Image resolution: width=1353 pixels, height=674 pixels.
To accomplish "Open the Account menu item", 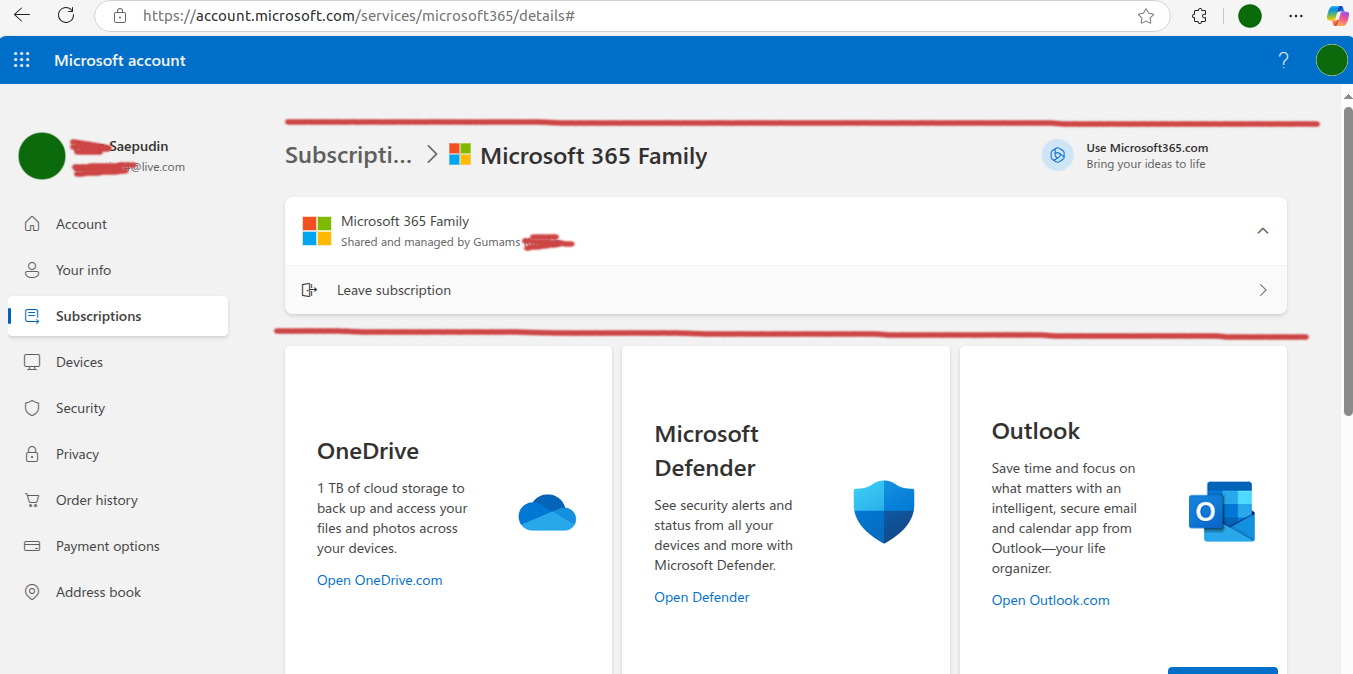I will [x=118, y=224].
